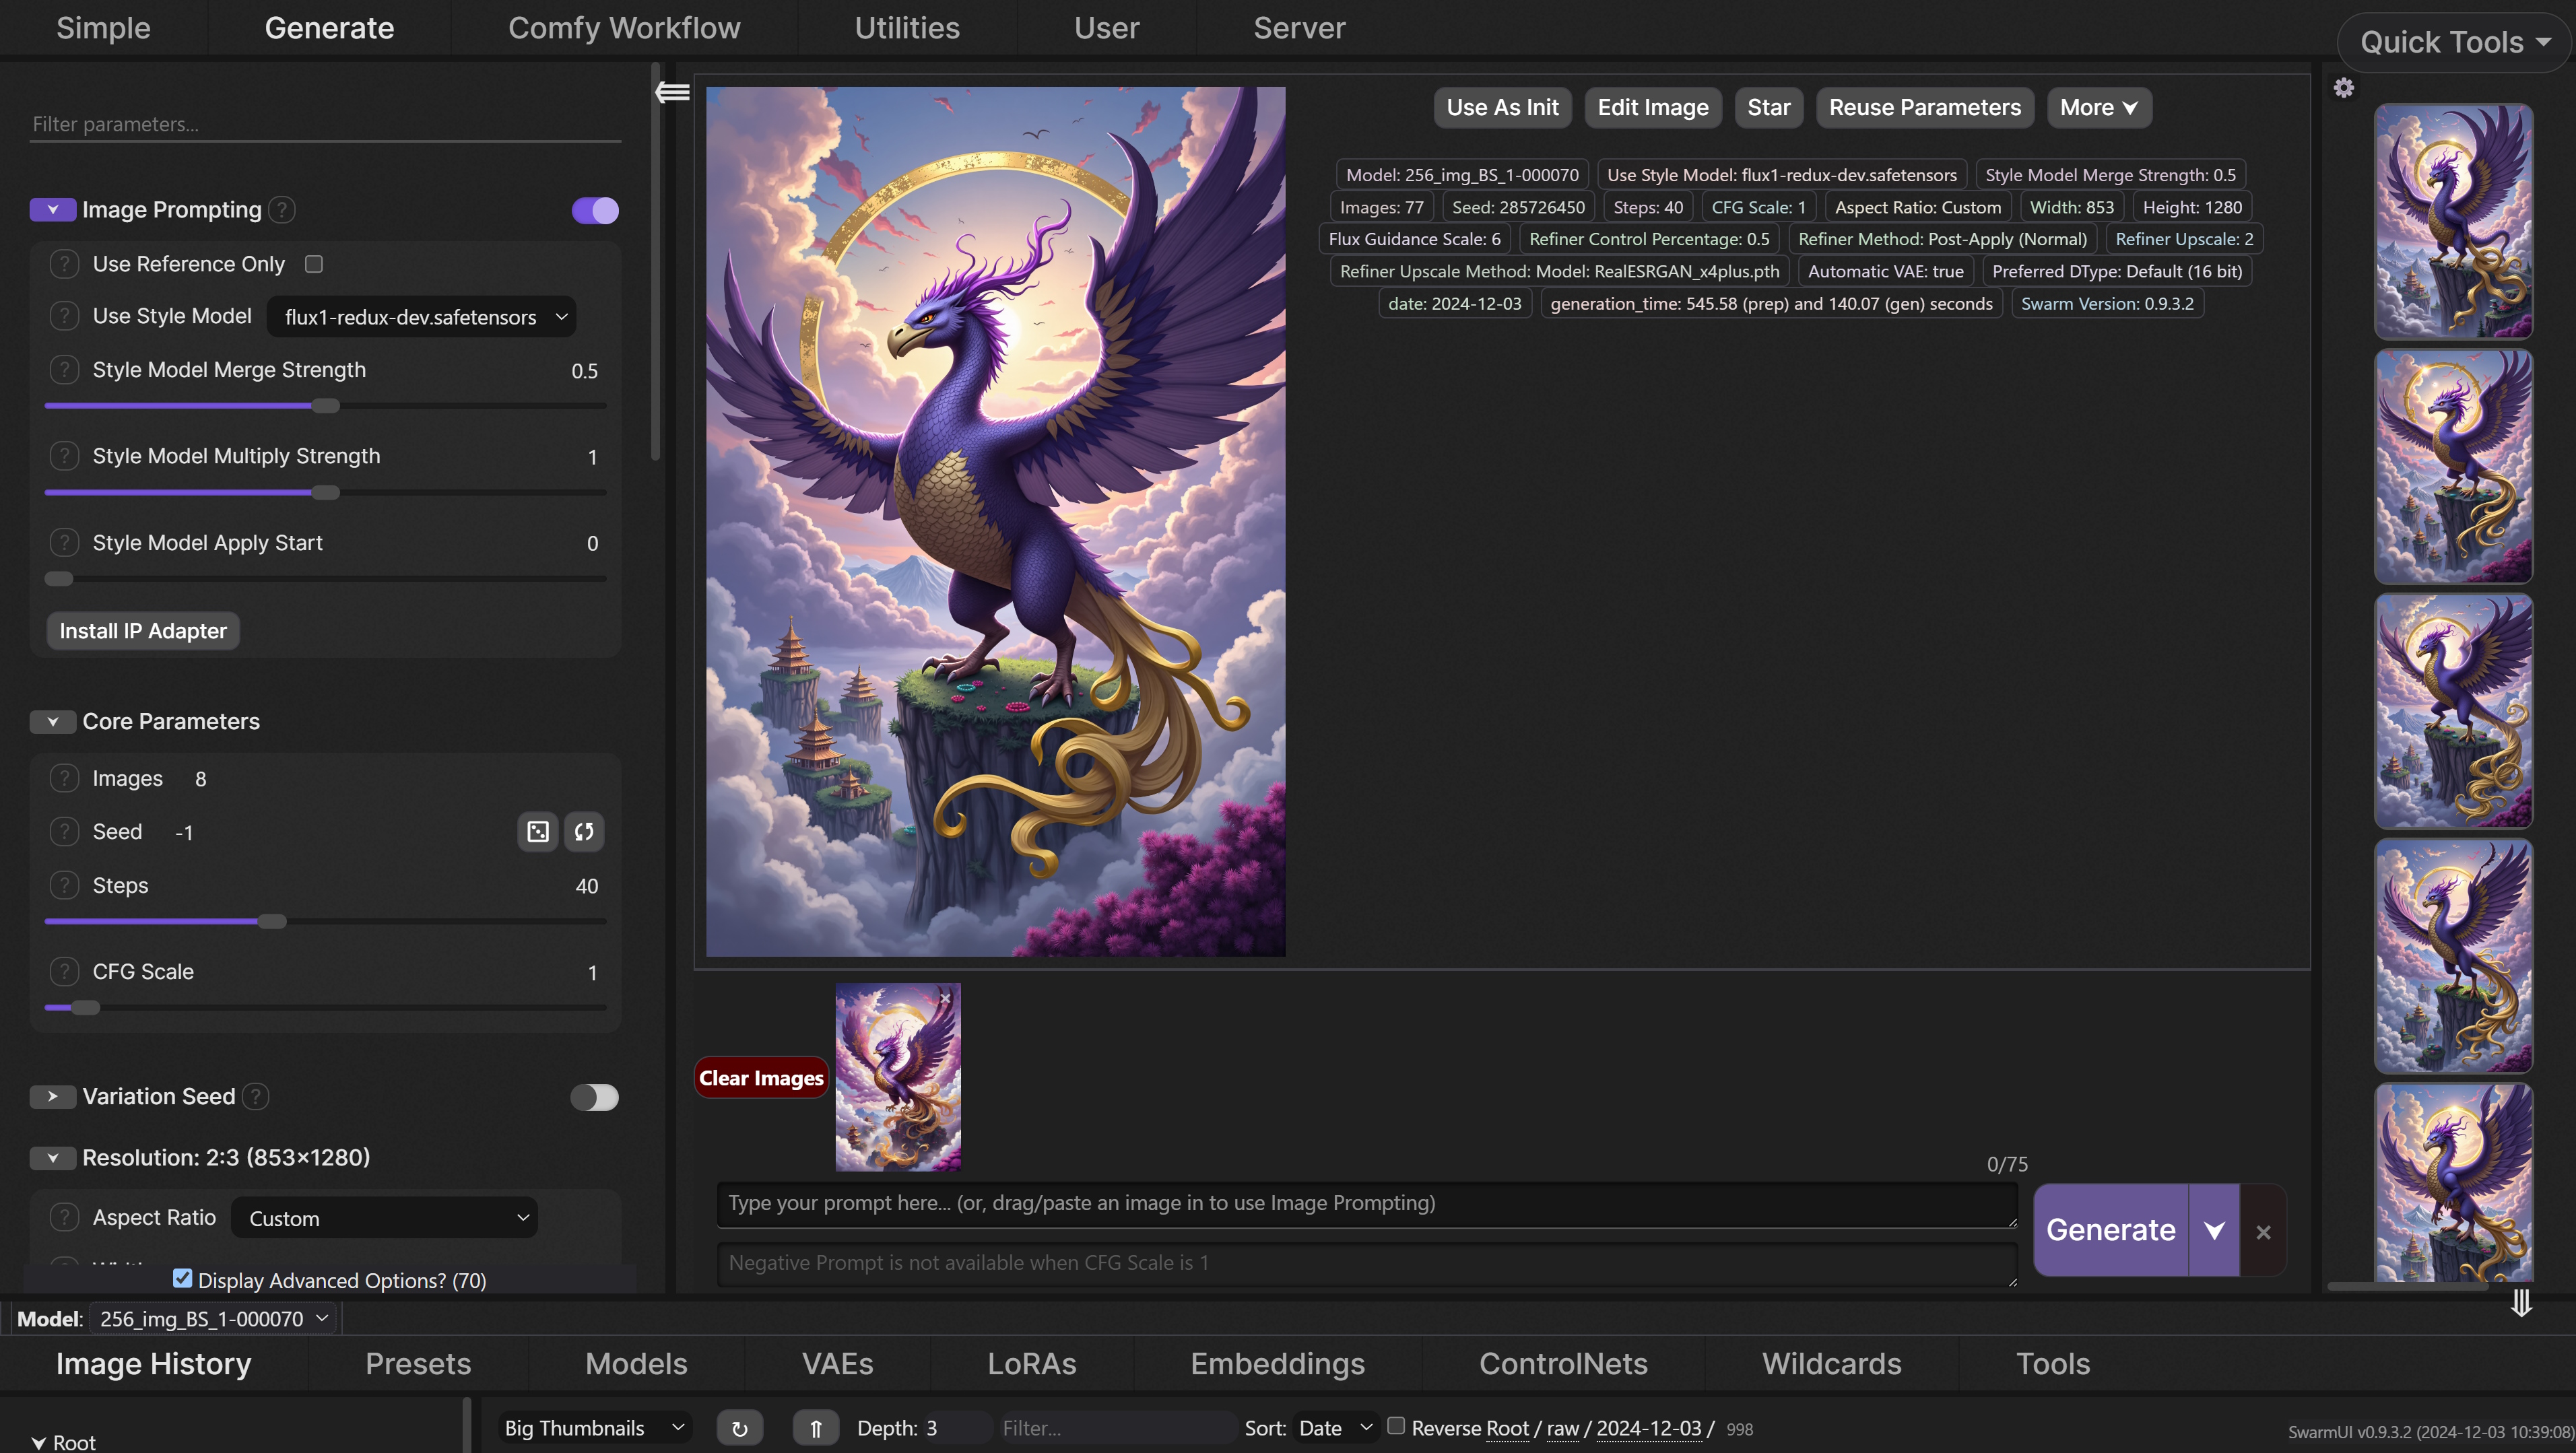The width and height of the screenshot is (2576, 1453).
Task: Open help for Style Model Merge Strength
Action: pyautogui.click(x=65, y=370)
